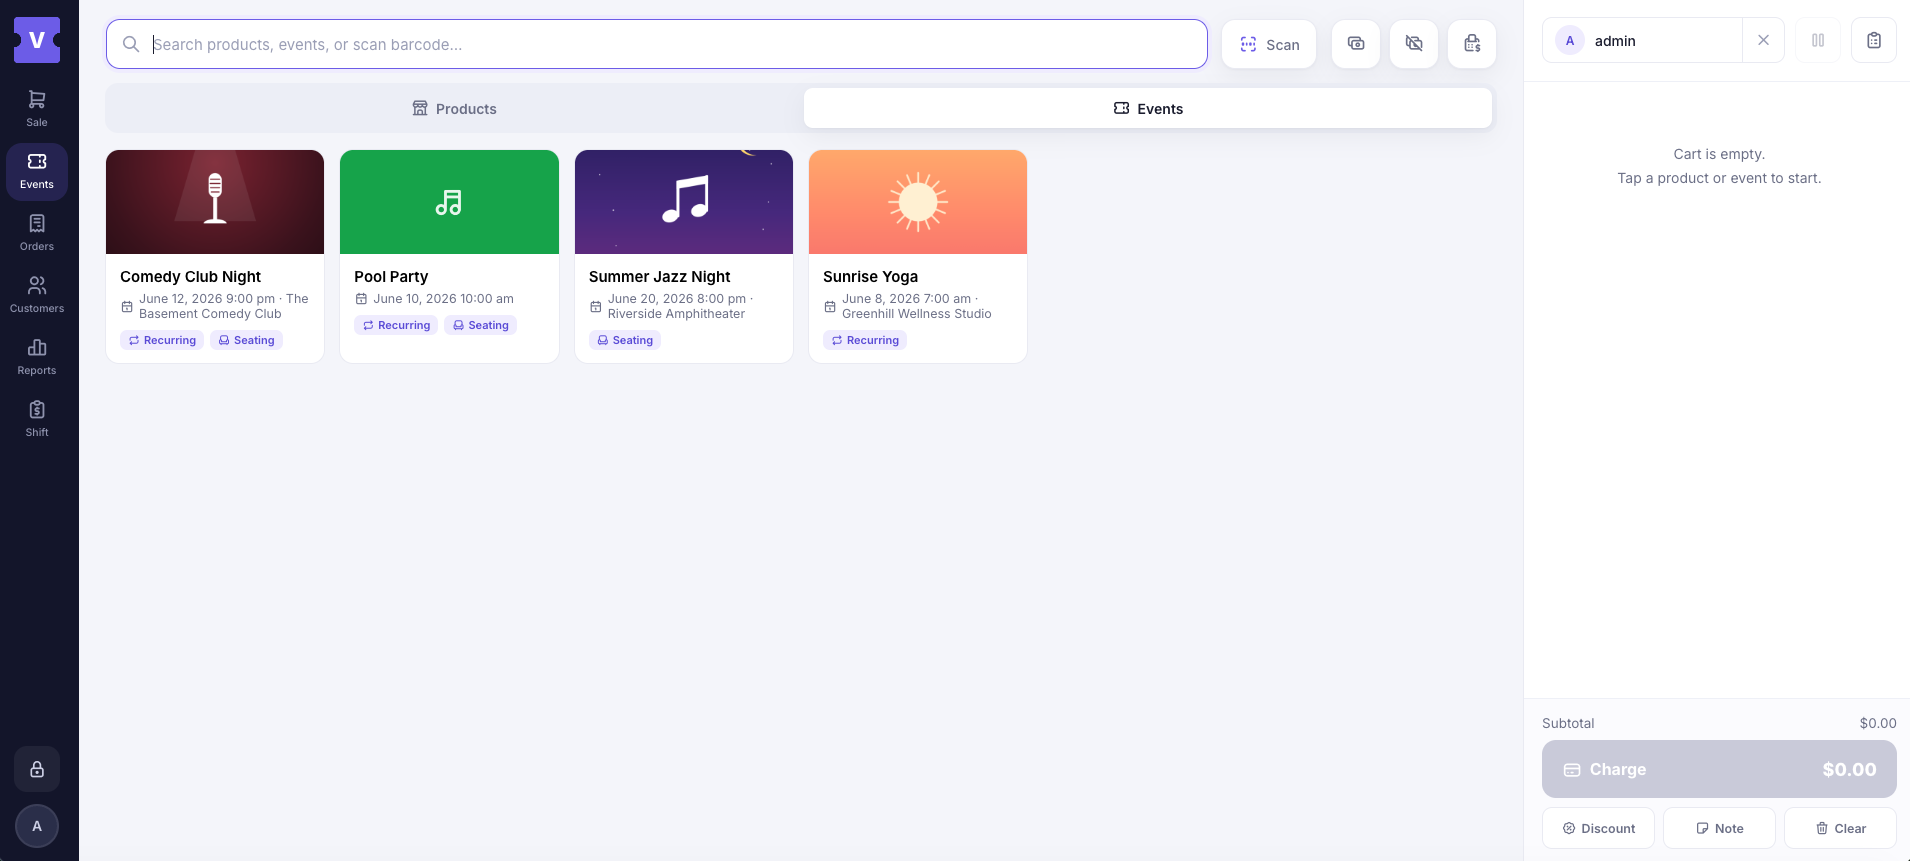Open the Sale section in sidebar

[37, 109]
